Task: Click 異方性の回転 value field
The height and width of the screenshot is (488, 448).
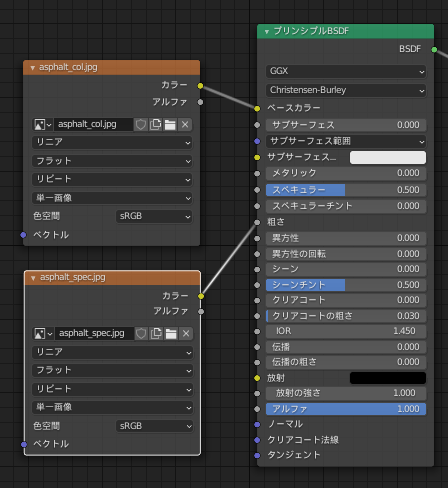Action: (x=346, y=254)
